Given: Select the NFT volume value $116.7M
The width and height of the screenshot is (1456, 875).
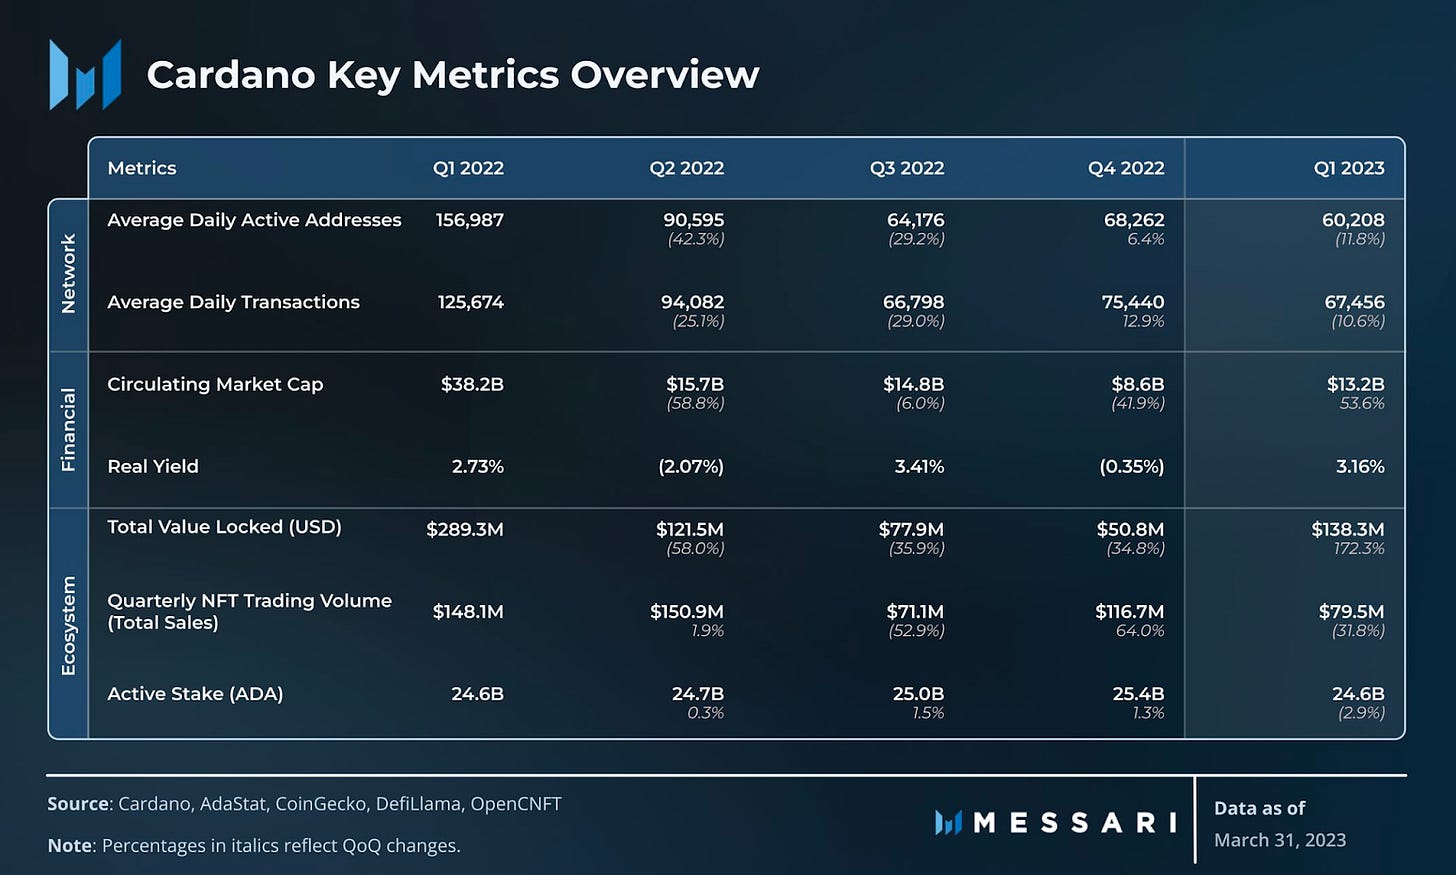Looking at the screenshot, I should (1130, 612).
